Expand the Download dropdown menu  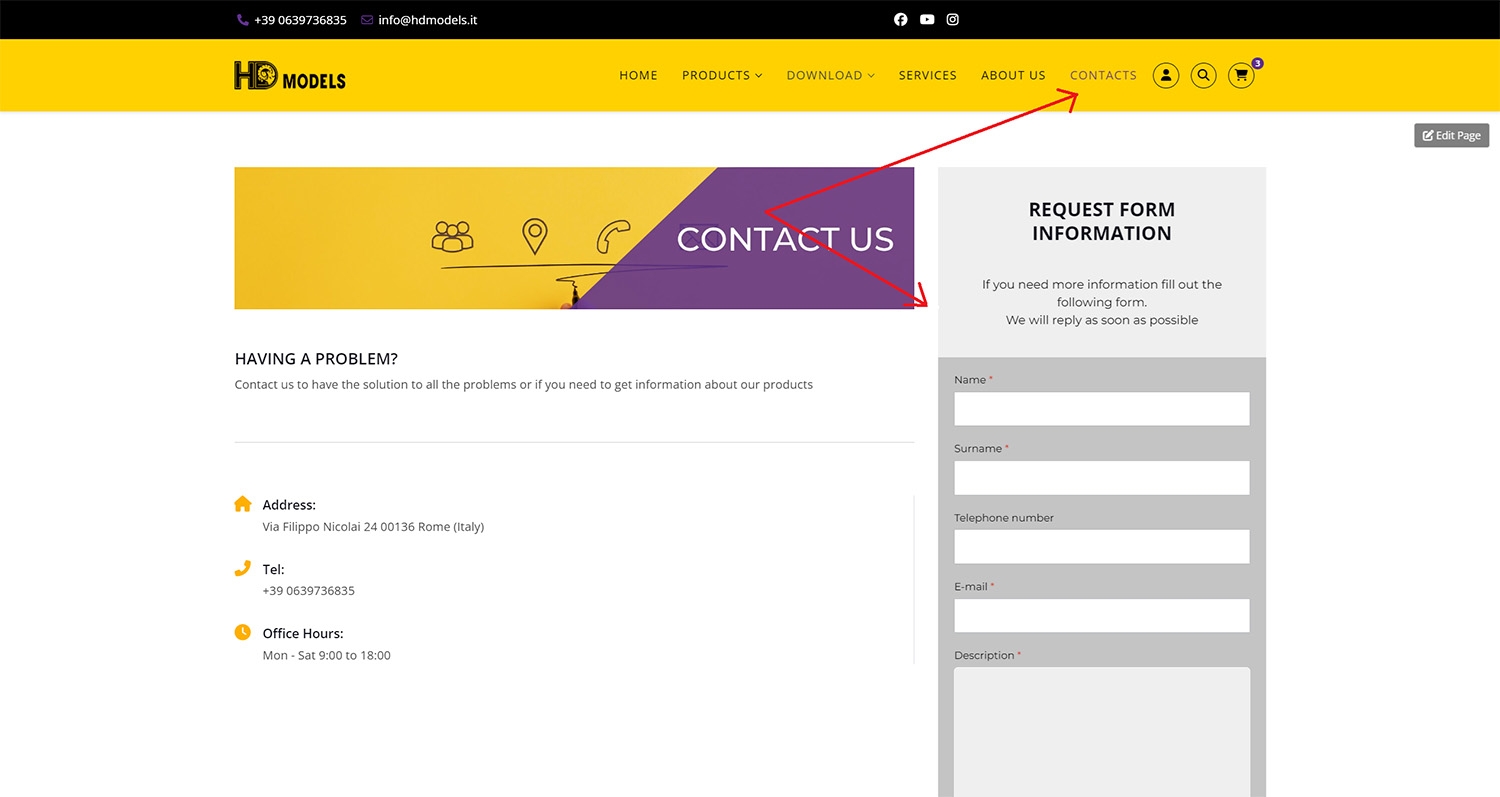point(830,75)
